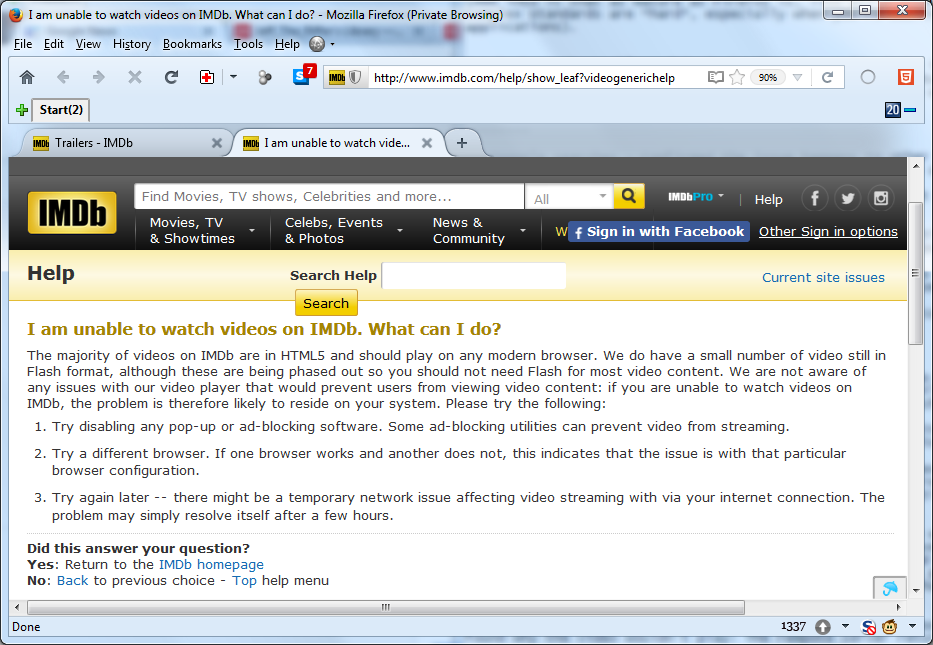
Task: Click the vertical scrollbar thumb
Action: pyautogui.click(x=915, y=273)
